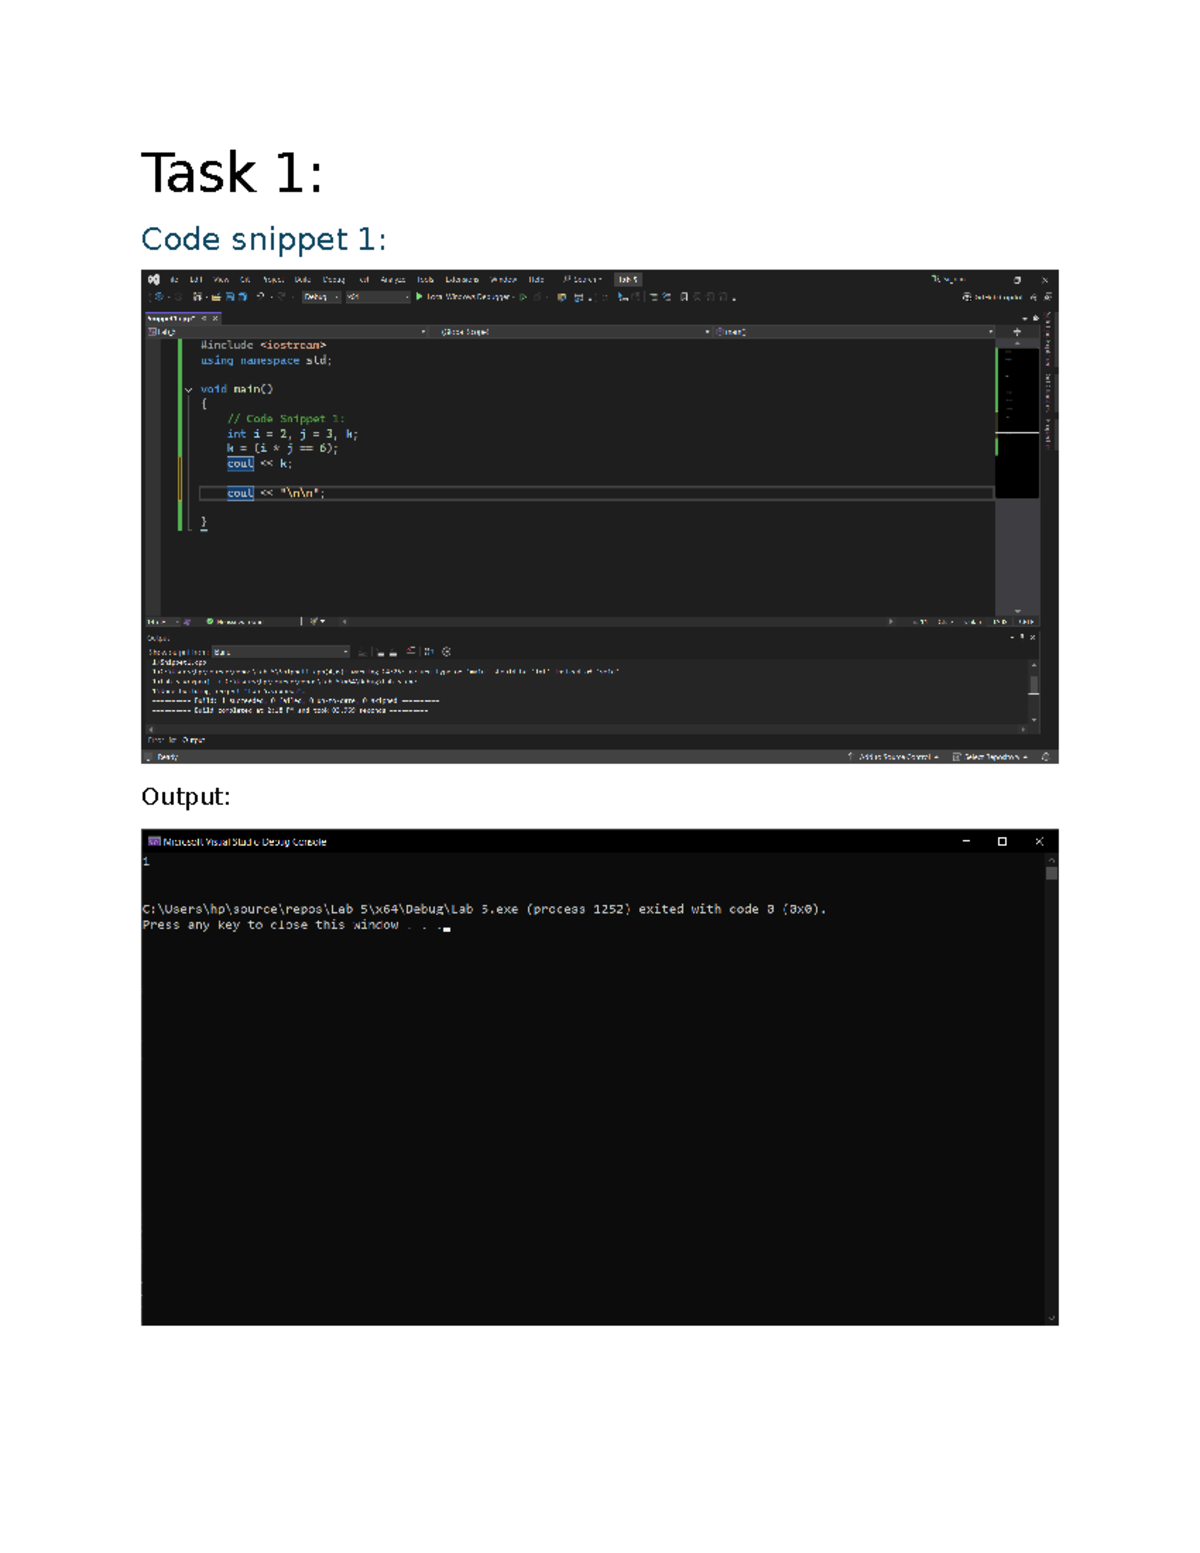Click Select Repository in the status bar
Viewport: 1200px width, 1553px height.
[990, 757]
